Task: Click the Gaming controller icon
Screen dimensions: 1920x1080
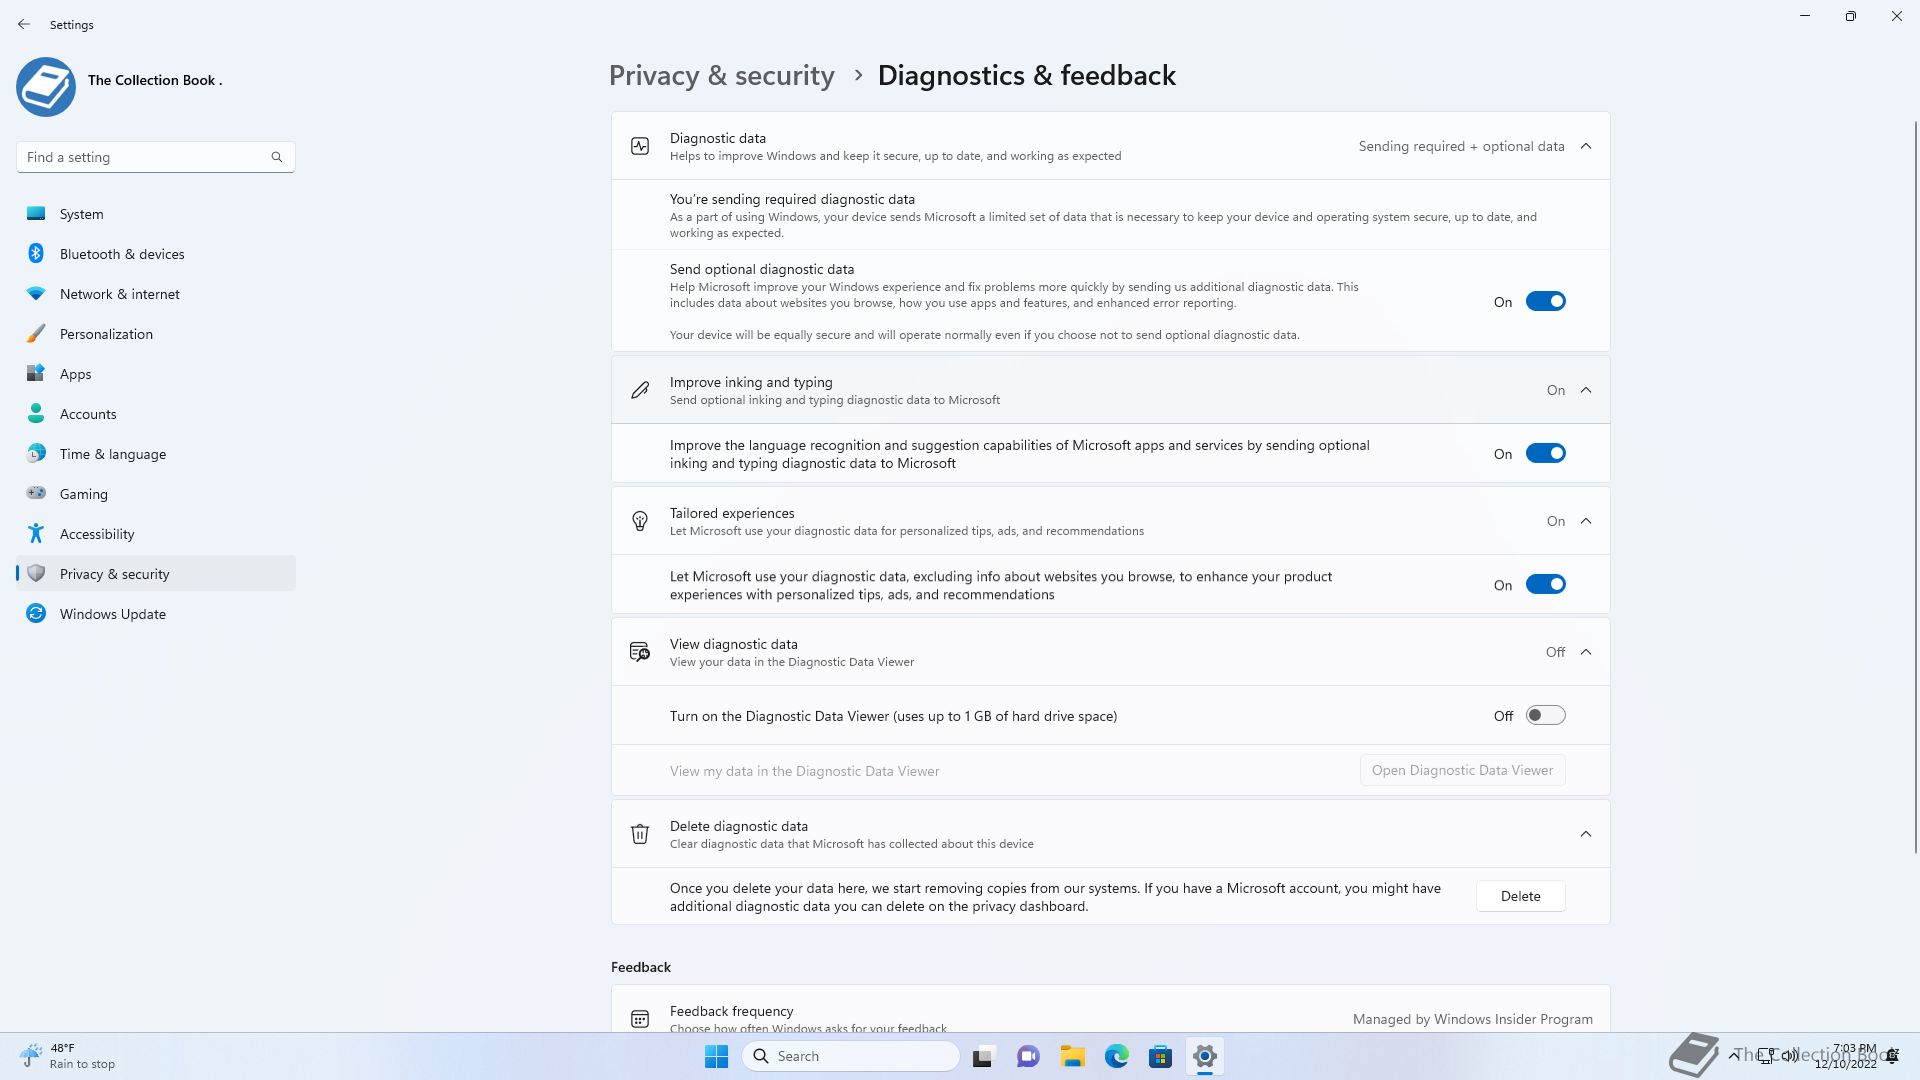Action: [36, 493]
